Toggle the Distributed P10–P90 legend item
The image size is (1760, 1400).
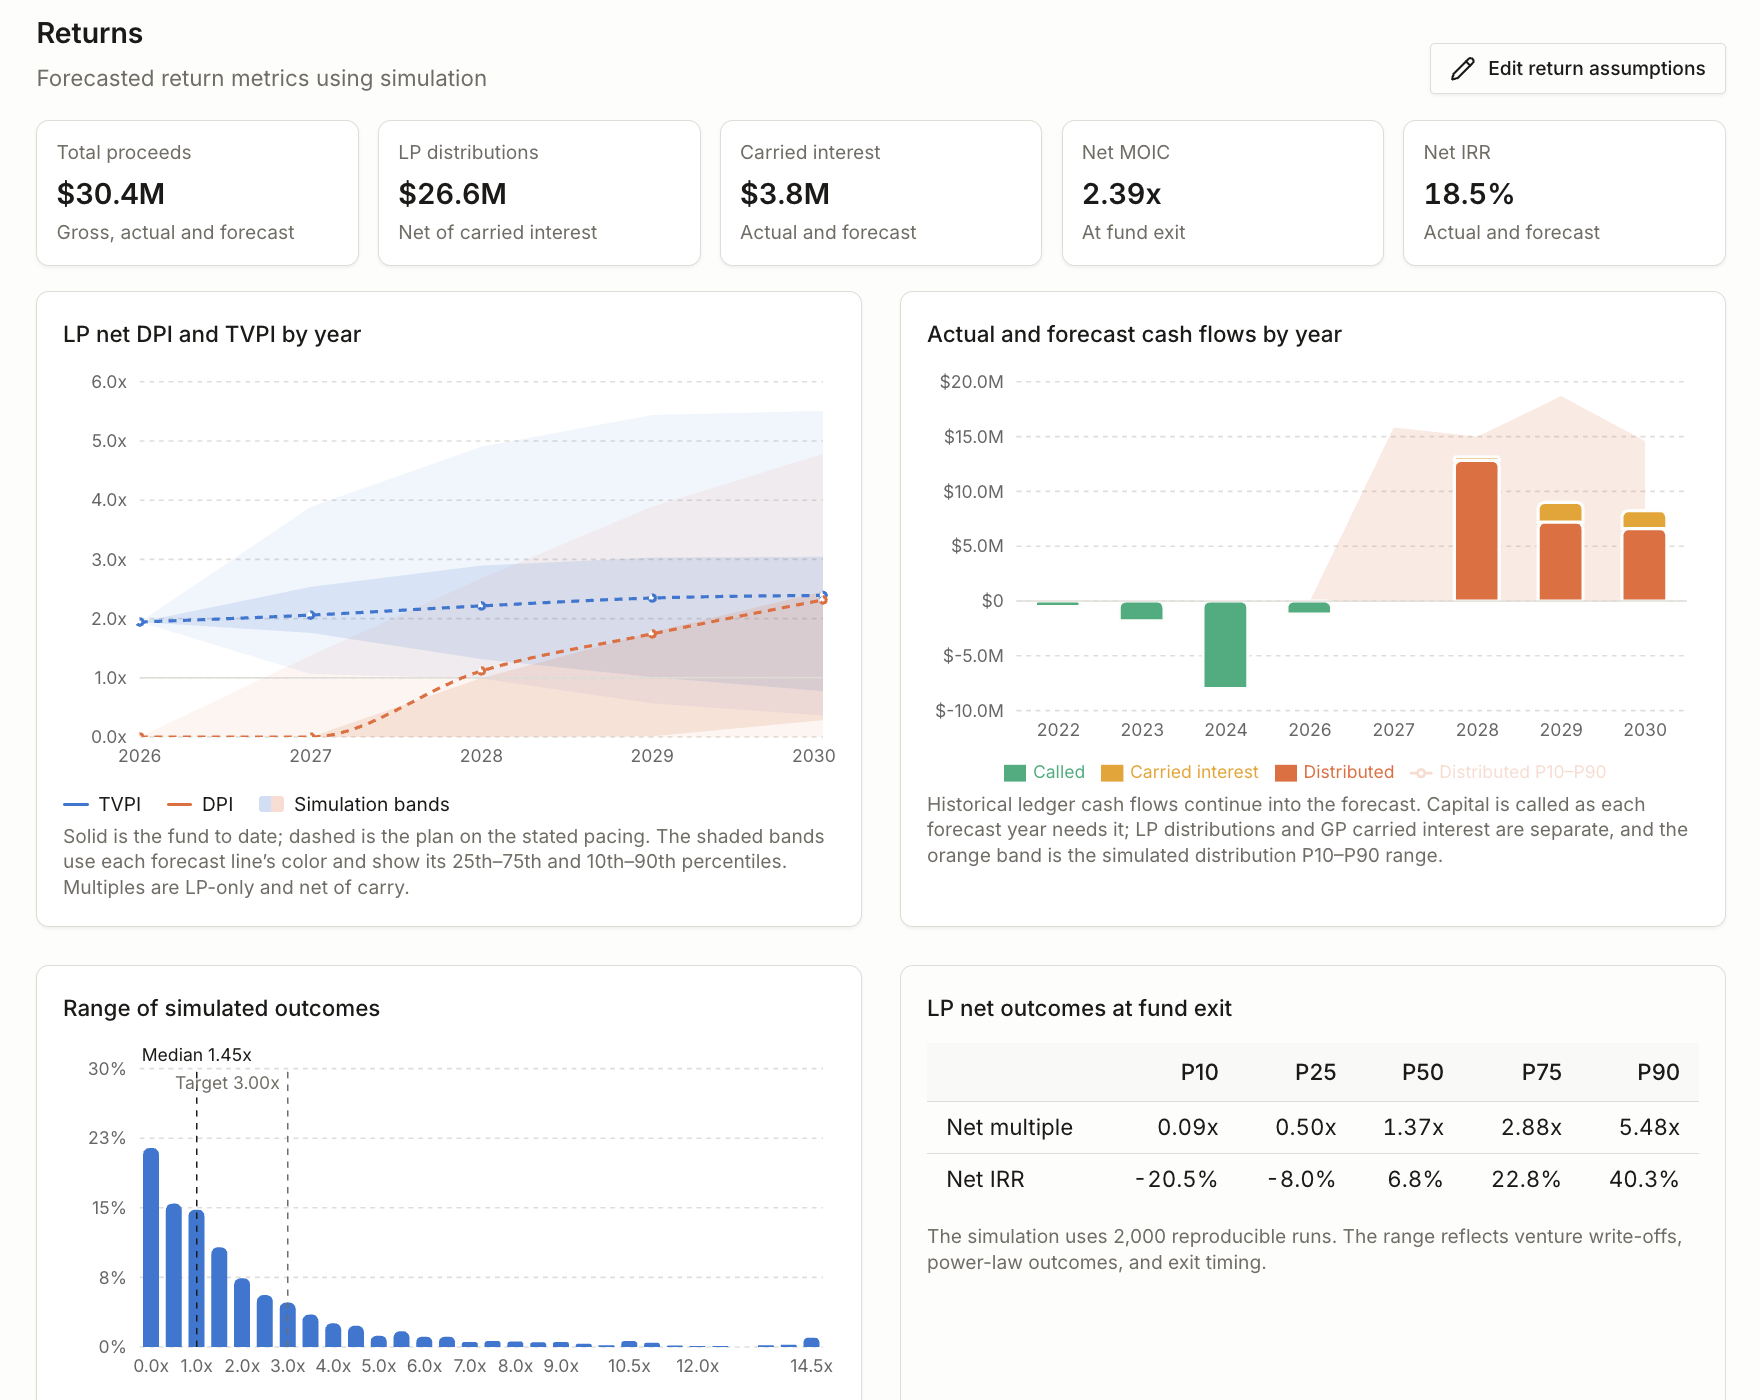click(x=1508, y=772)
